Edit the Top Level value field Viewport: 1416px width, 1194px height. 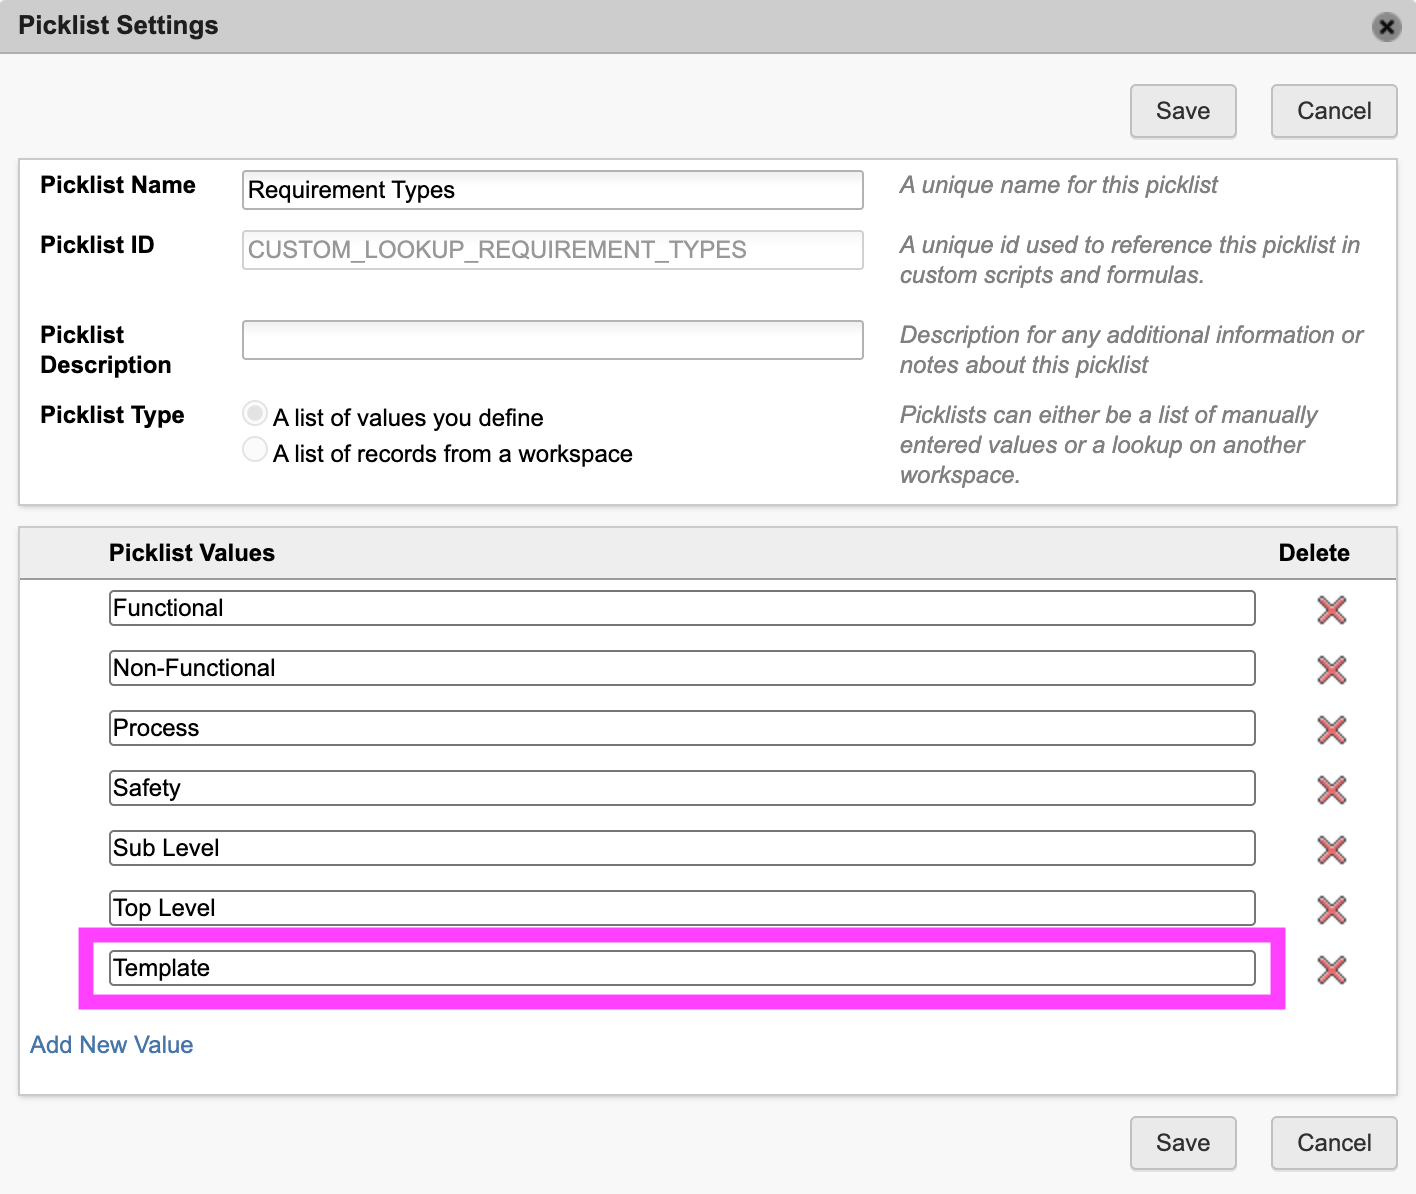pyautogui.click(x=682, y=908)
